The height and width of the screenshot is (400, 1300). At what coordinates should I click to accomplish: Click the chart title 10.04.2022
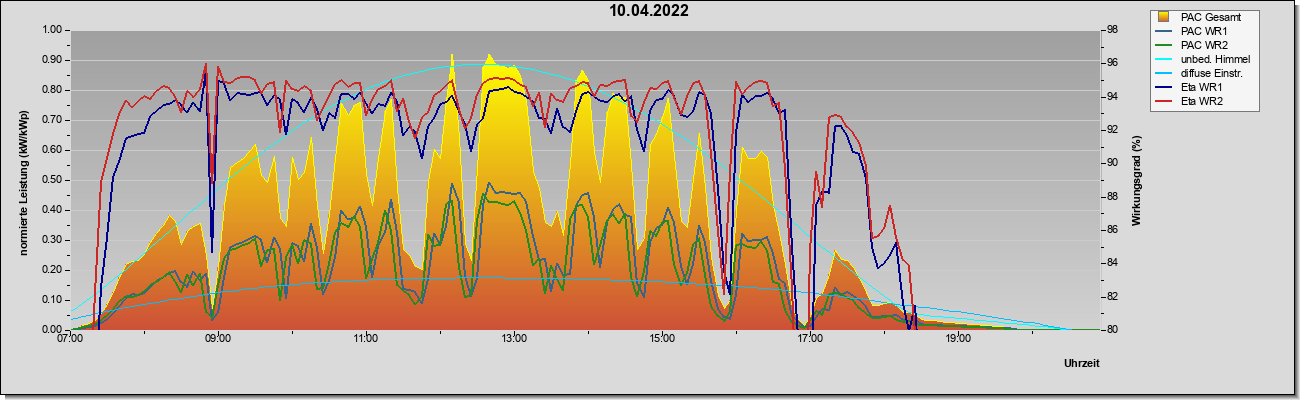click(649, 11)
